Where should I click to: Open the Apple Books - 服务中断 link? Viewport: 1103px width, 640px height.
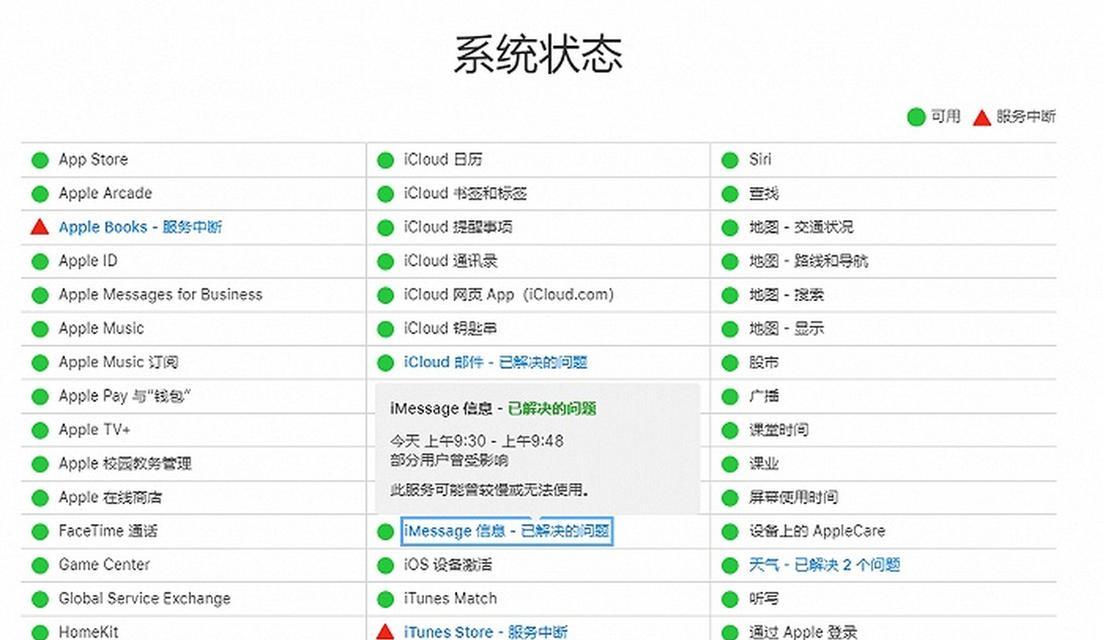click(141, 227)
